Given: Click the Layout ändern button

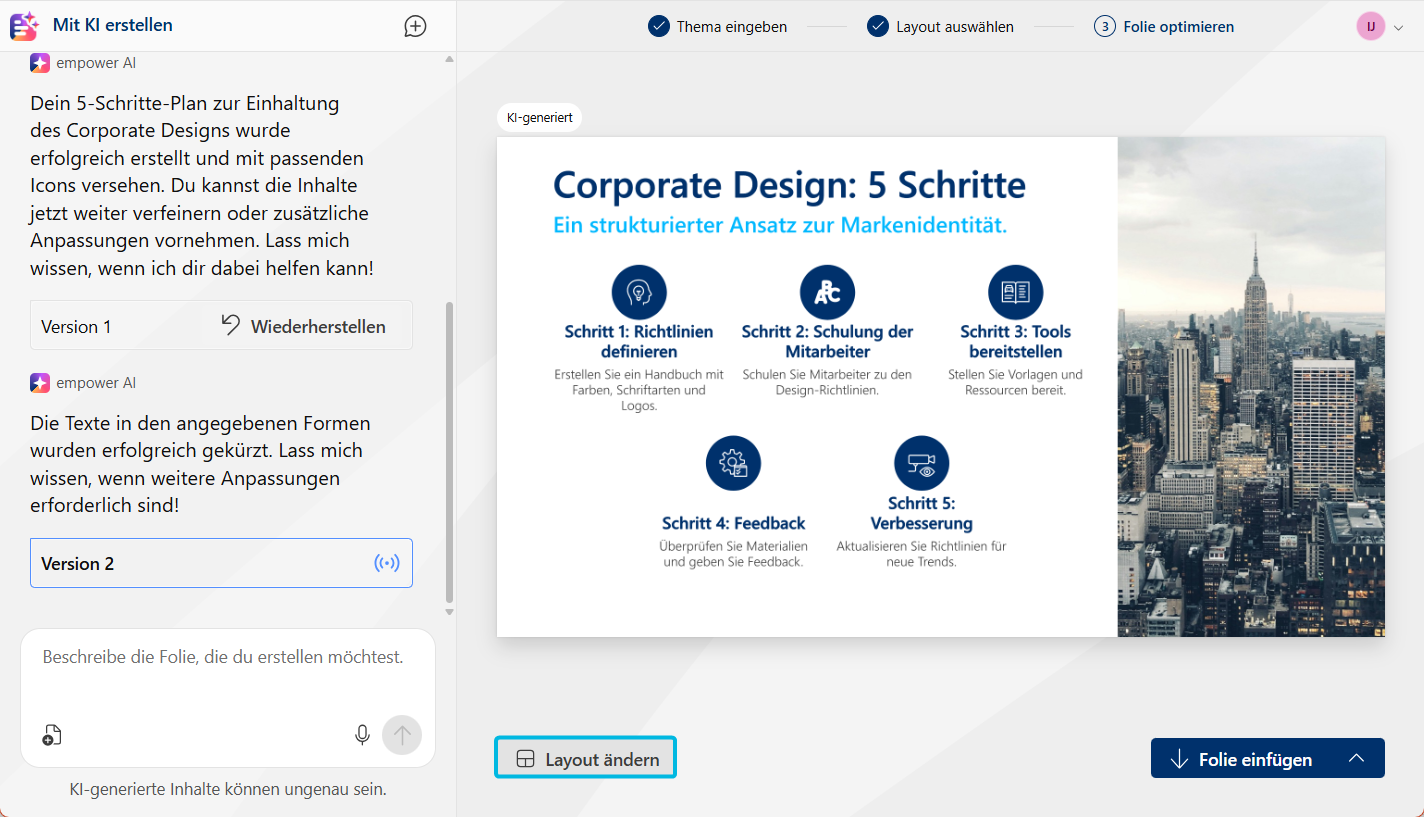Looking at the screenshot, I should [x=586, y=758].
